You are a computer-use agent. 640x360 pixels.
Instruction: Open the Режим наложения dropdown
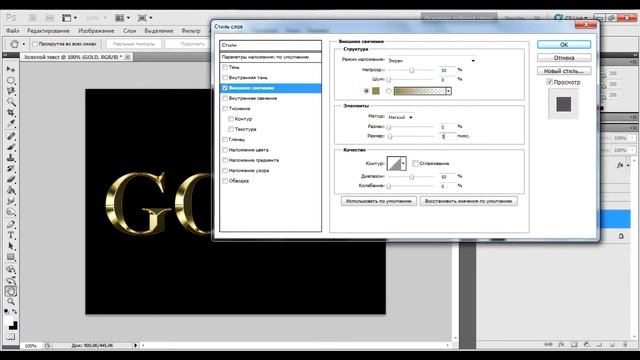pyautogui.click(x=432, y=60)
